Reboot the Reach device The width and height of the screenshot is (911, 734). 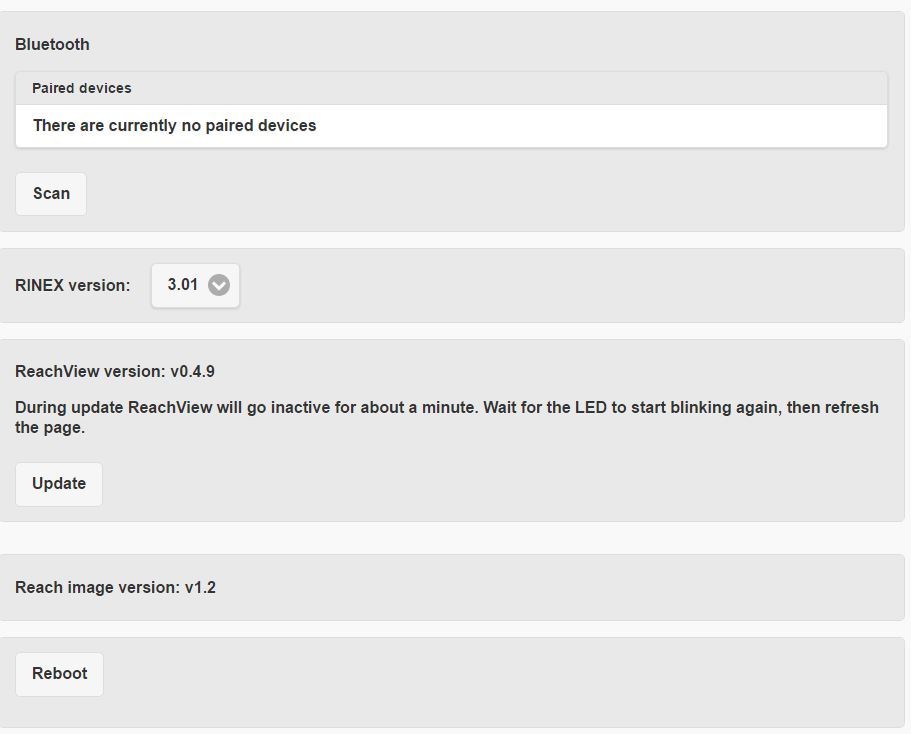coord(59,674)
